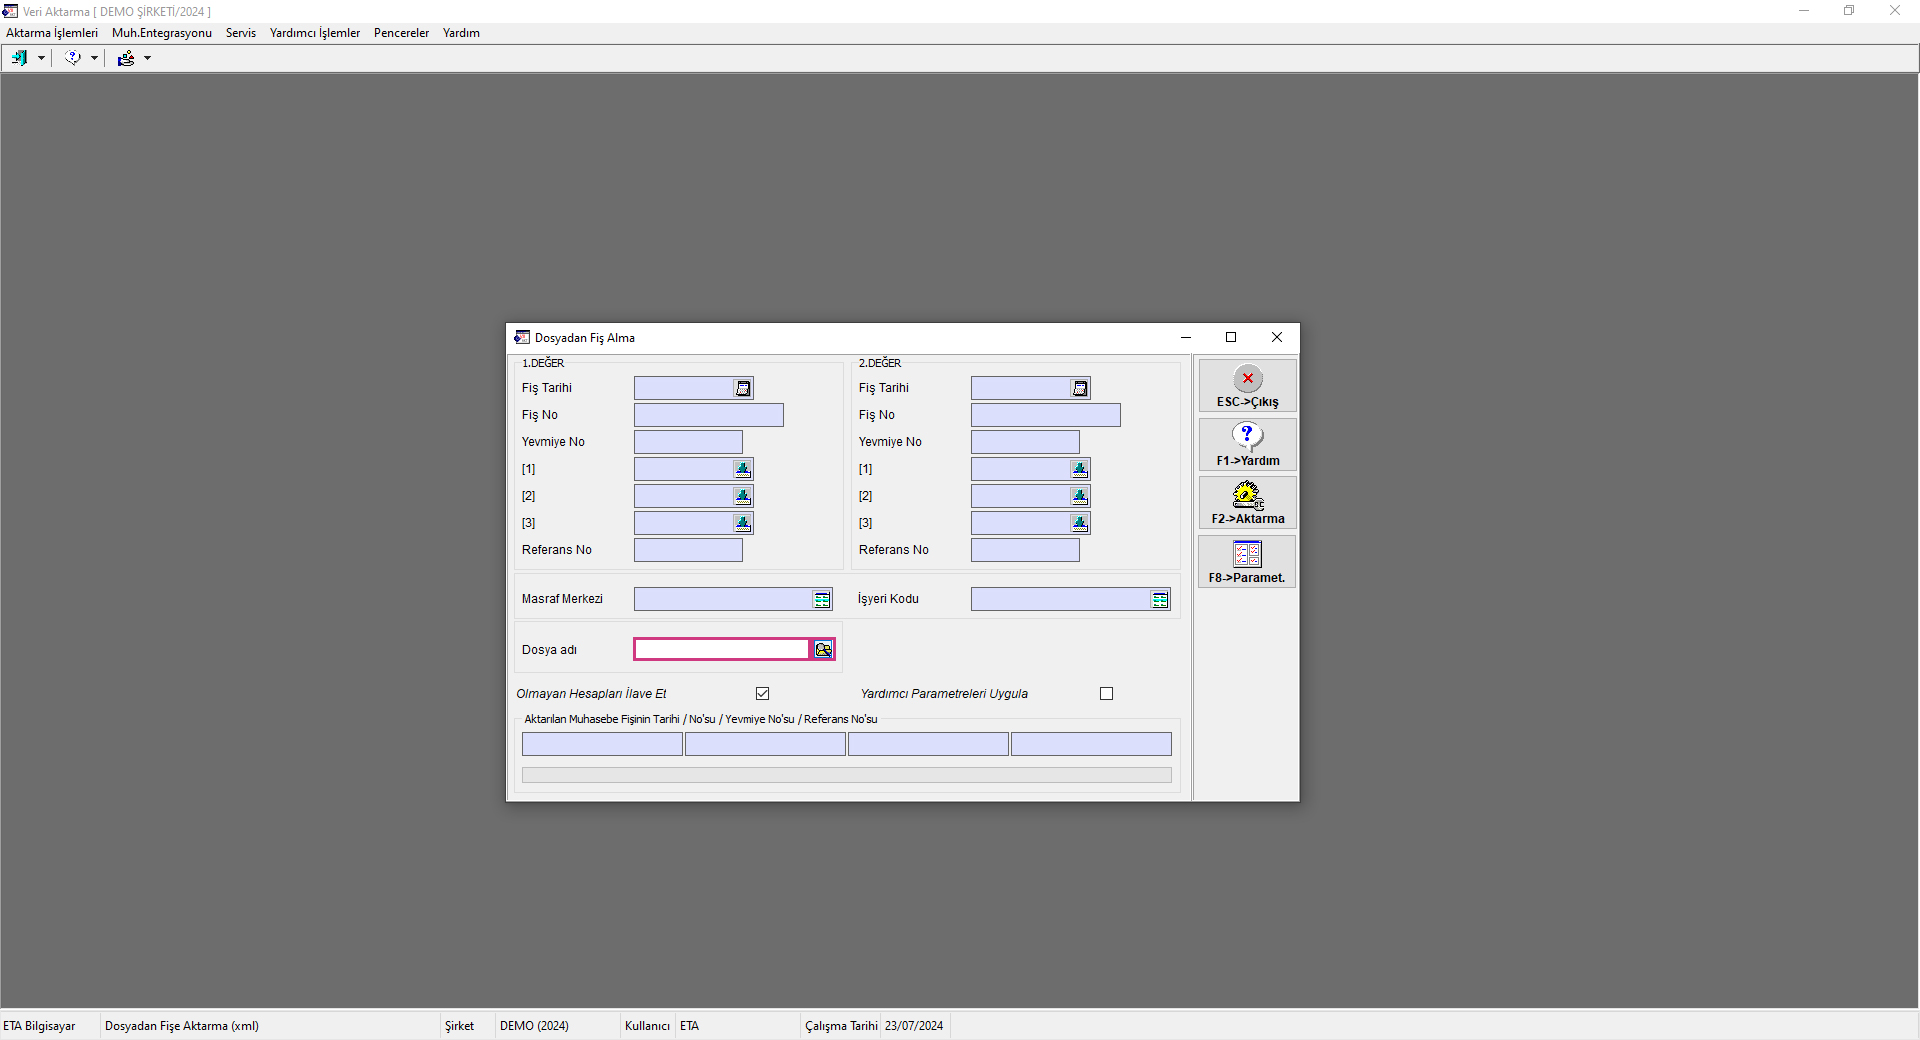This screenshot has width=1920, height=1040.
Task: Click the 1.DEĞER Fiş No field
Action: 708,415
